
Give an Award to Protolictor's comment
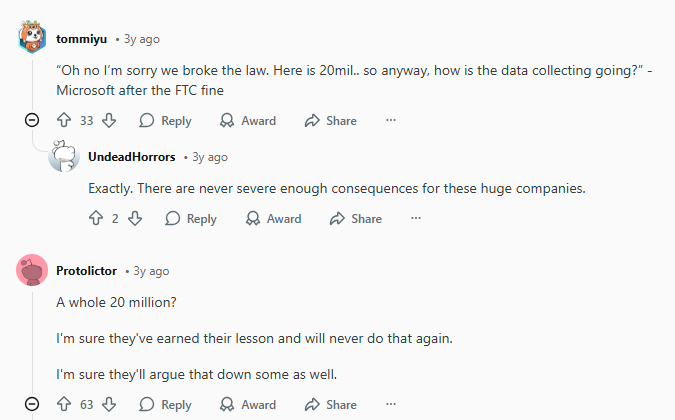pos(248,404)
